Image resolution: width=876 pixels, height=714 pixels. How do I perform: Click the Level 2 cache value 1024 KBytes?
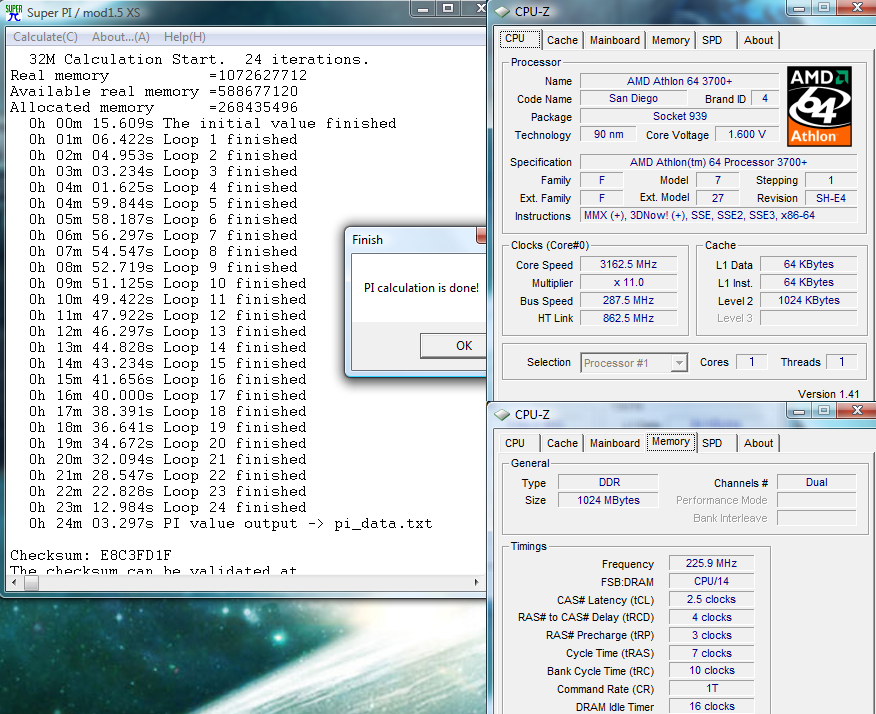808,300
